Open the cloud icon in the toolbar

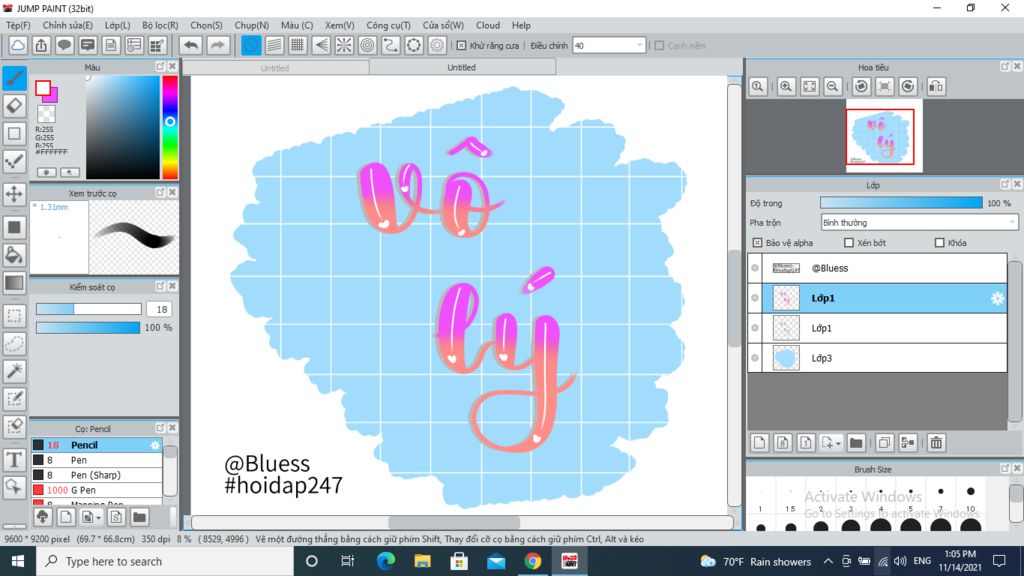click(x=18, y=45)
